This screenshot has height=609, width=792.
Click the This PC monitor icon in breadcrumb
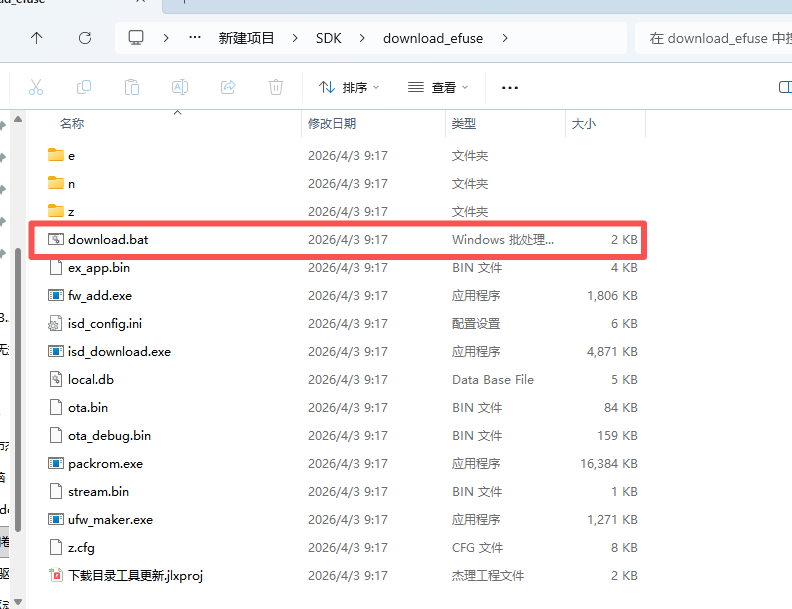[x=136, y=38]
